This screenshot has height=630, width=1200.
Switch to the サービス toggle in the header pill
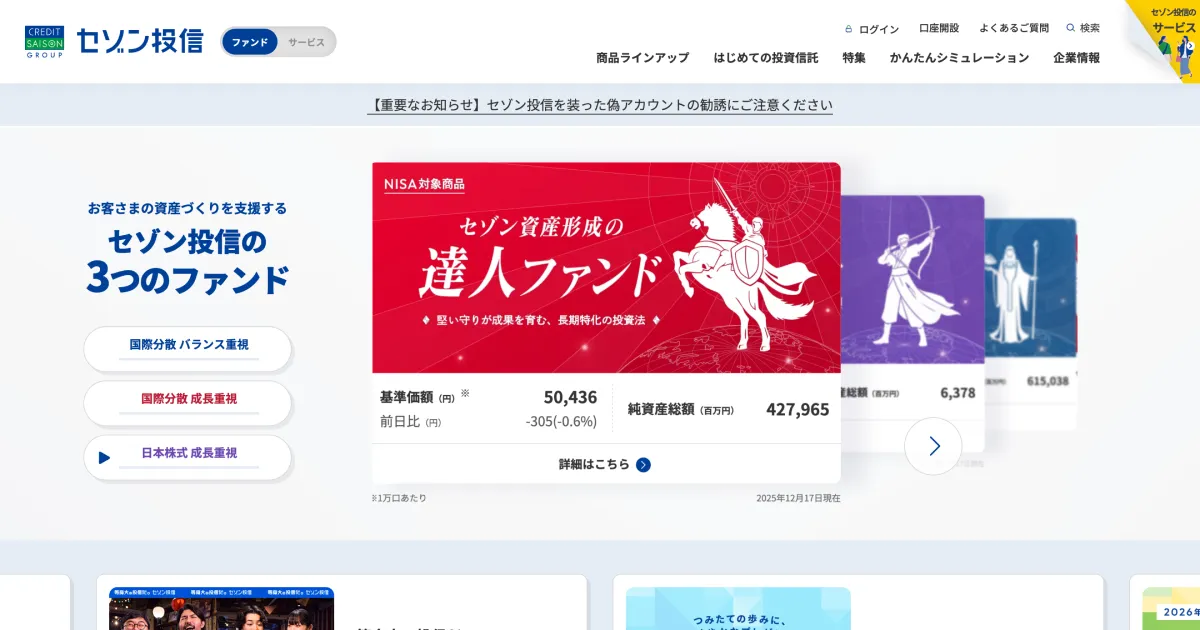306,43
